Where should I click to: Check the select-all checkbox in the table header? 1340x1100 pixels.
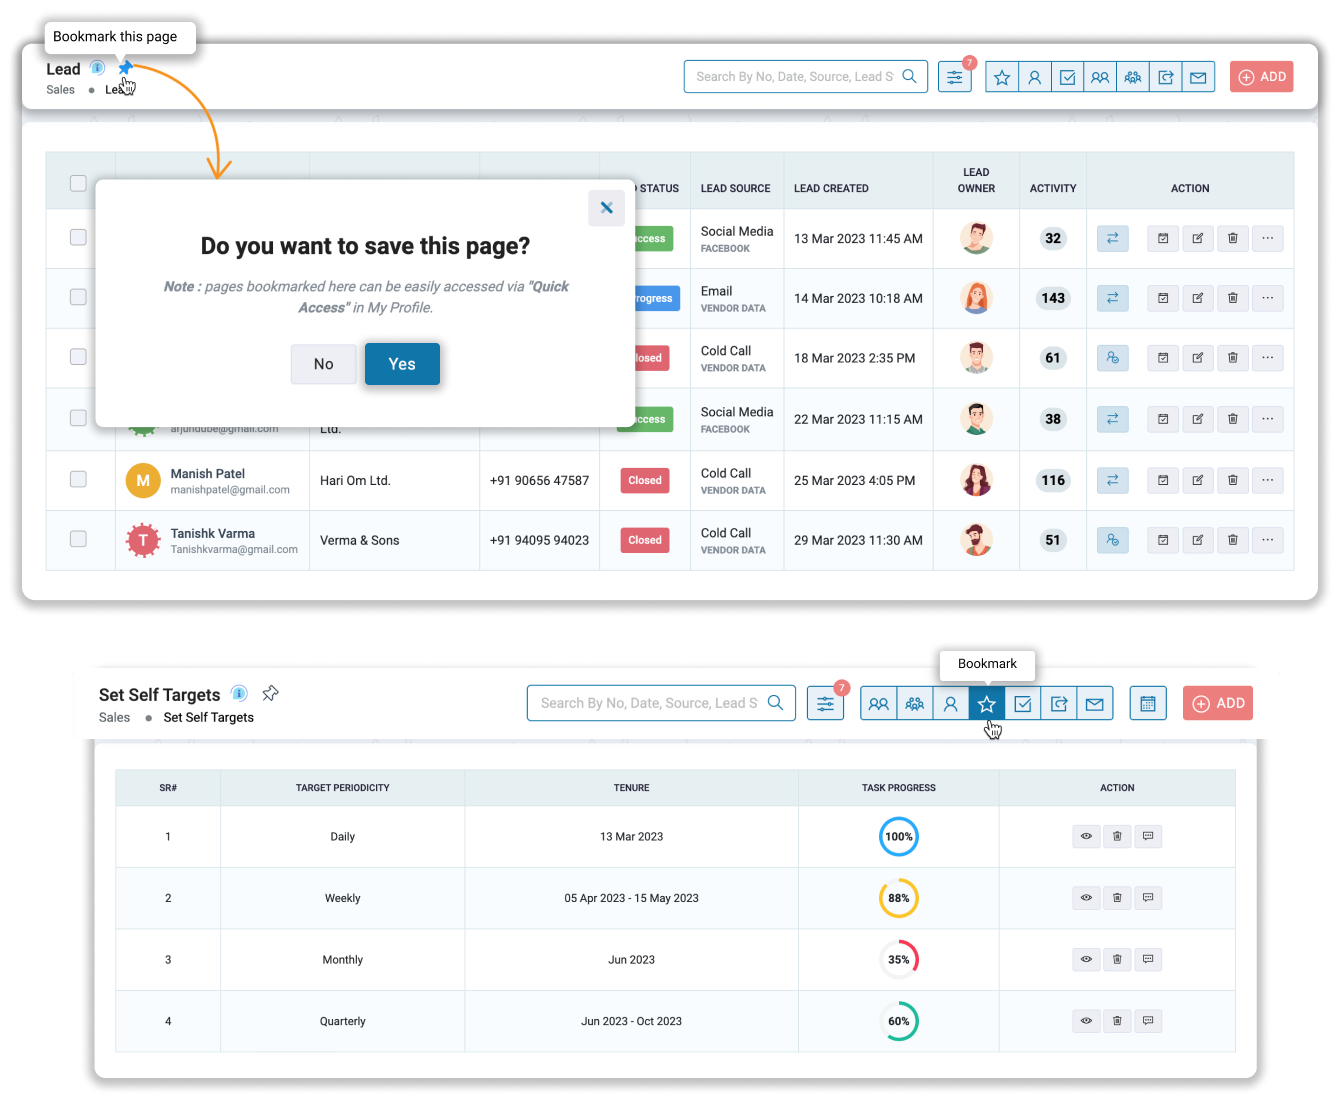click(x=78, y=183)
